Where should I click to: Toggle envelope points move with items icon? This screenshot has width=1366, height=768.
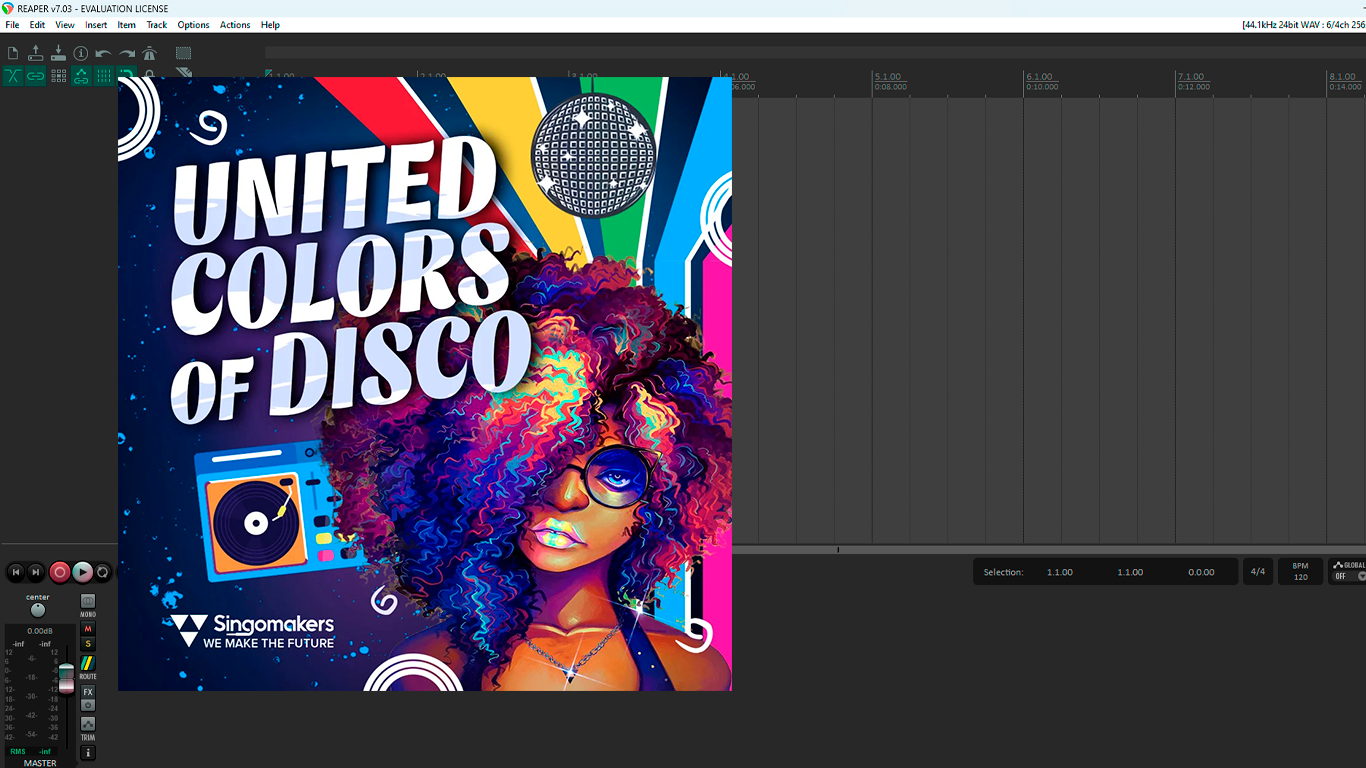(x=81, y=75)
